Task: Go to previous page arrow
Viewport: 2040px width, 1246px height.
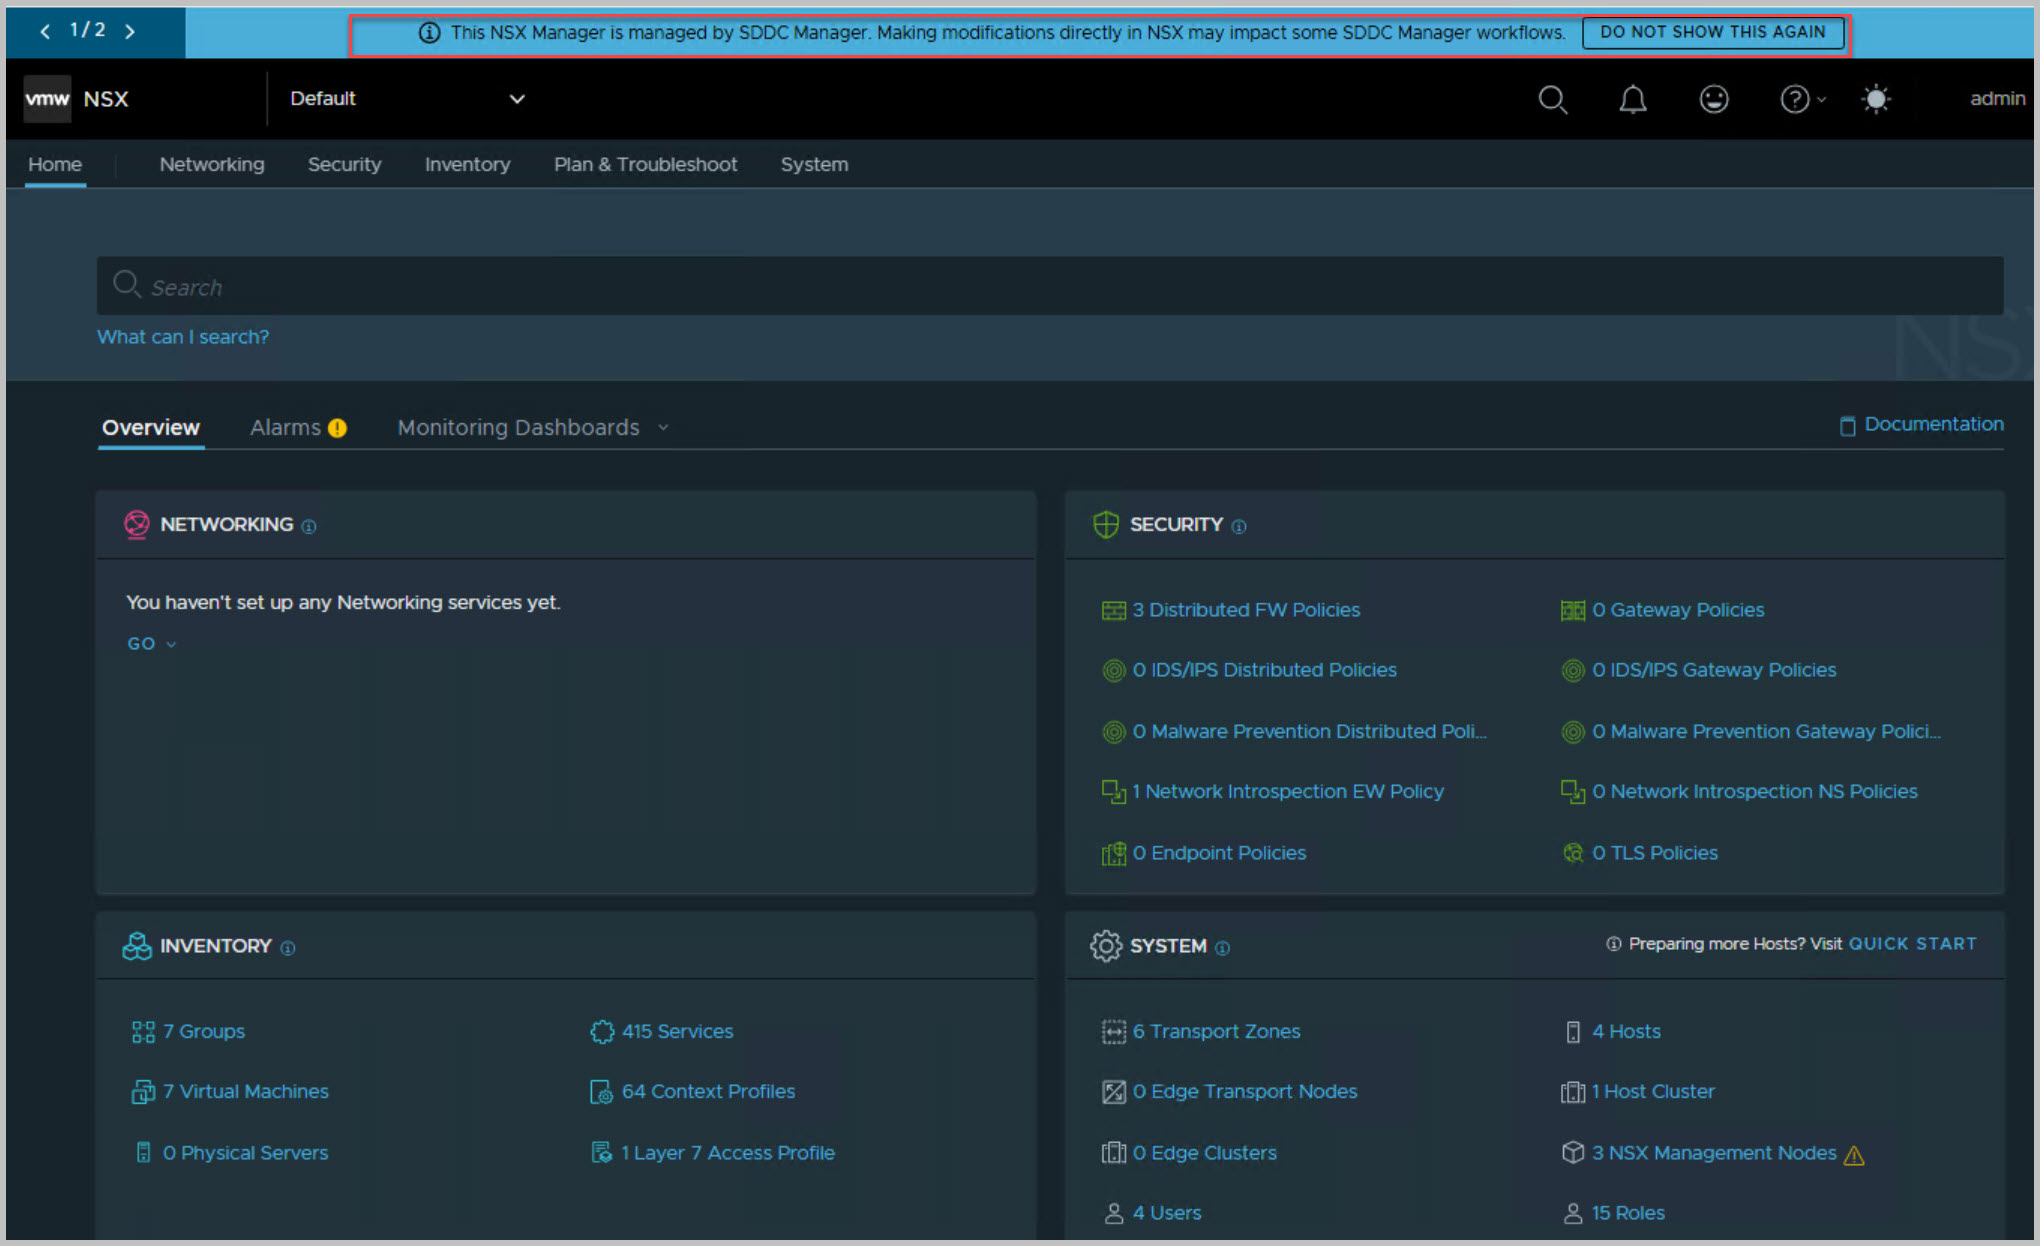Action: (45, 32)
